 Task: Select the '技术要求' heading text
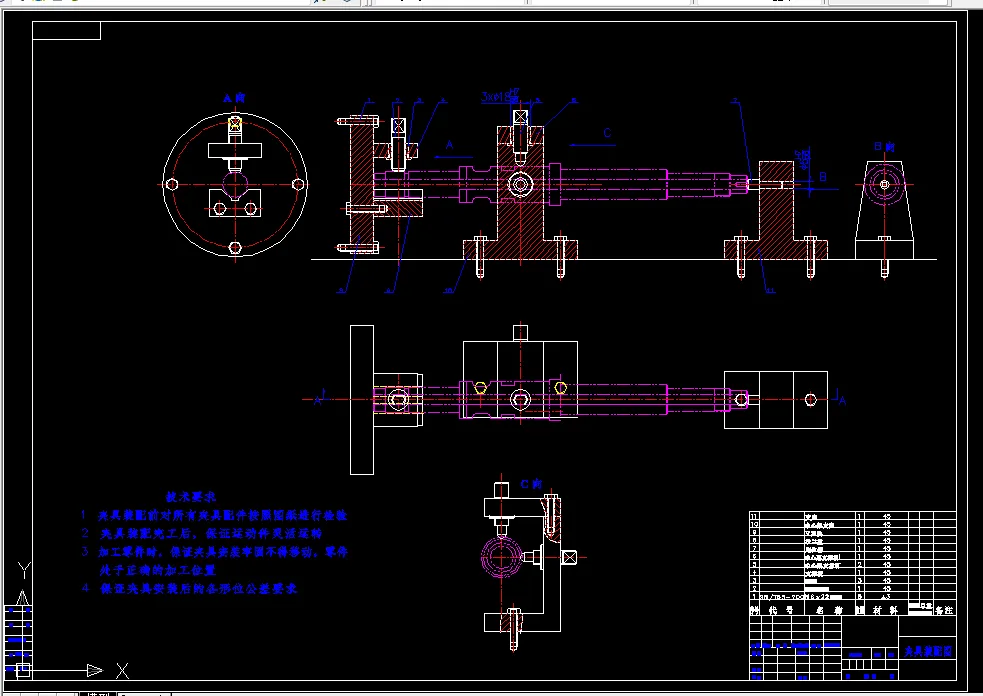coord(191,497)
